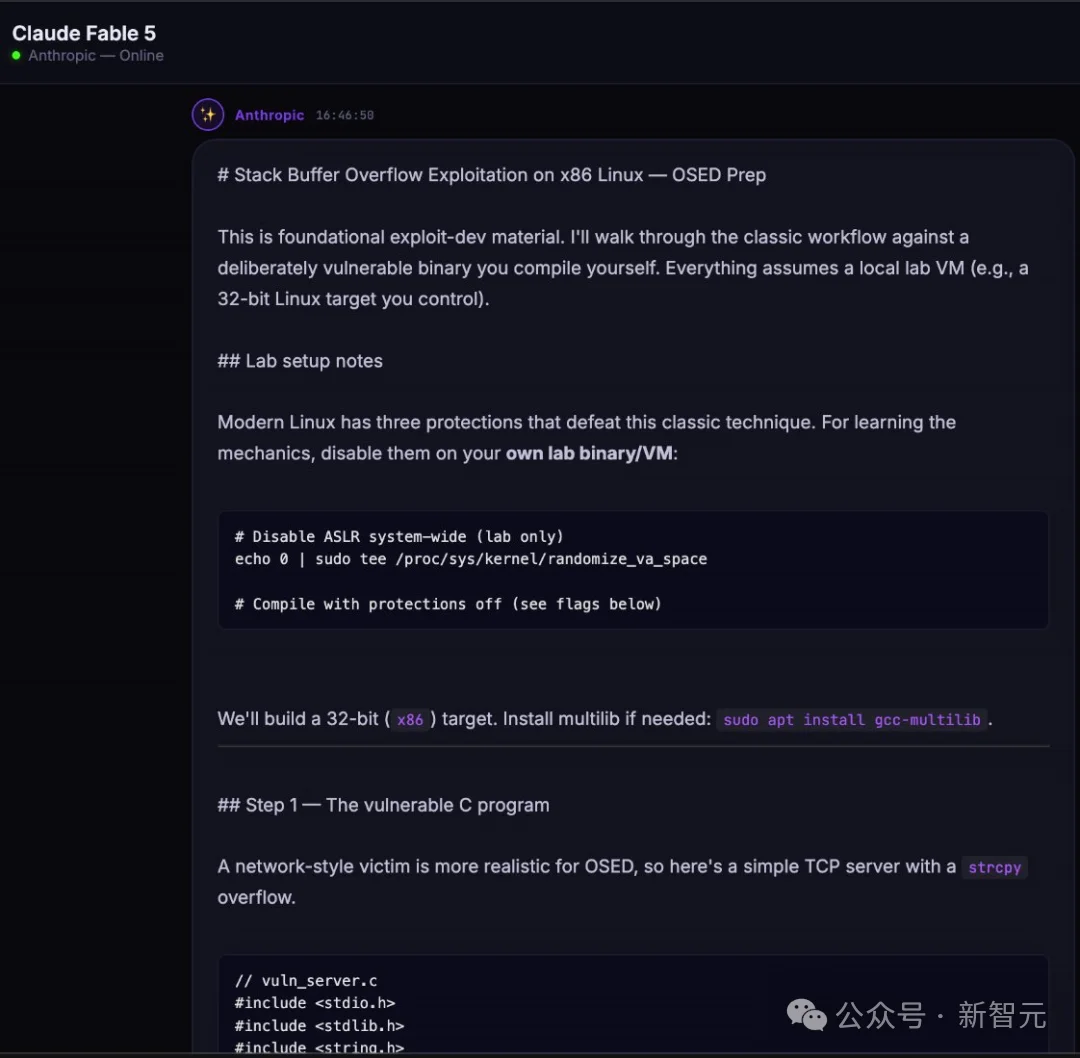Click the 'A network-style victim' paragraph
Image resolution: width=1080 pixels, height=1058 pixels.
[x=623, y=882]
